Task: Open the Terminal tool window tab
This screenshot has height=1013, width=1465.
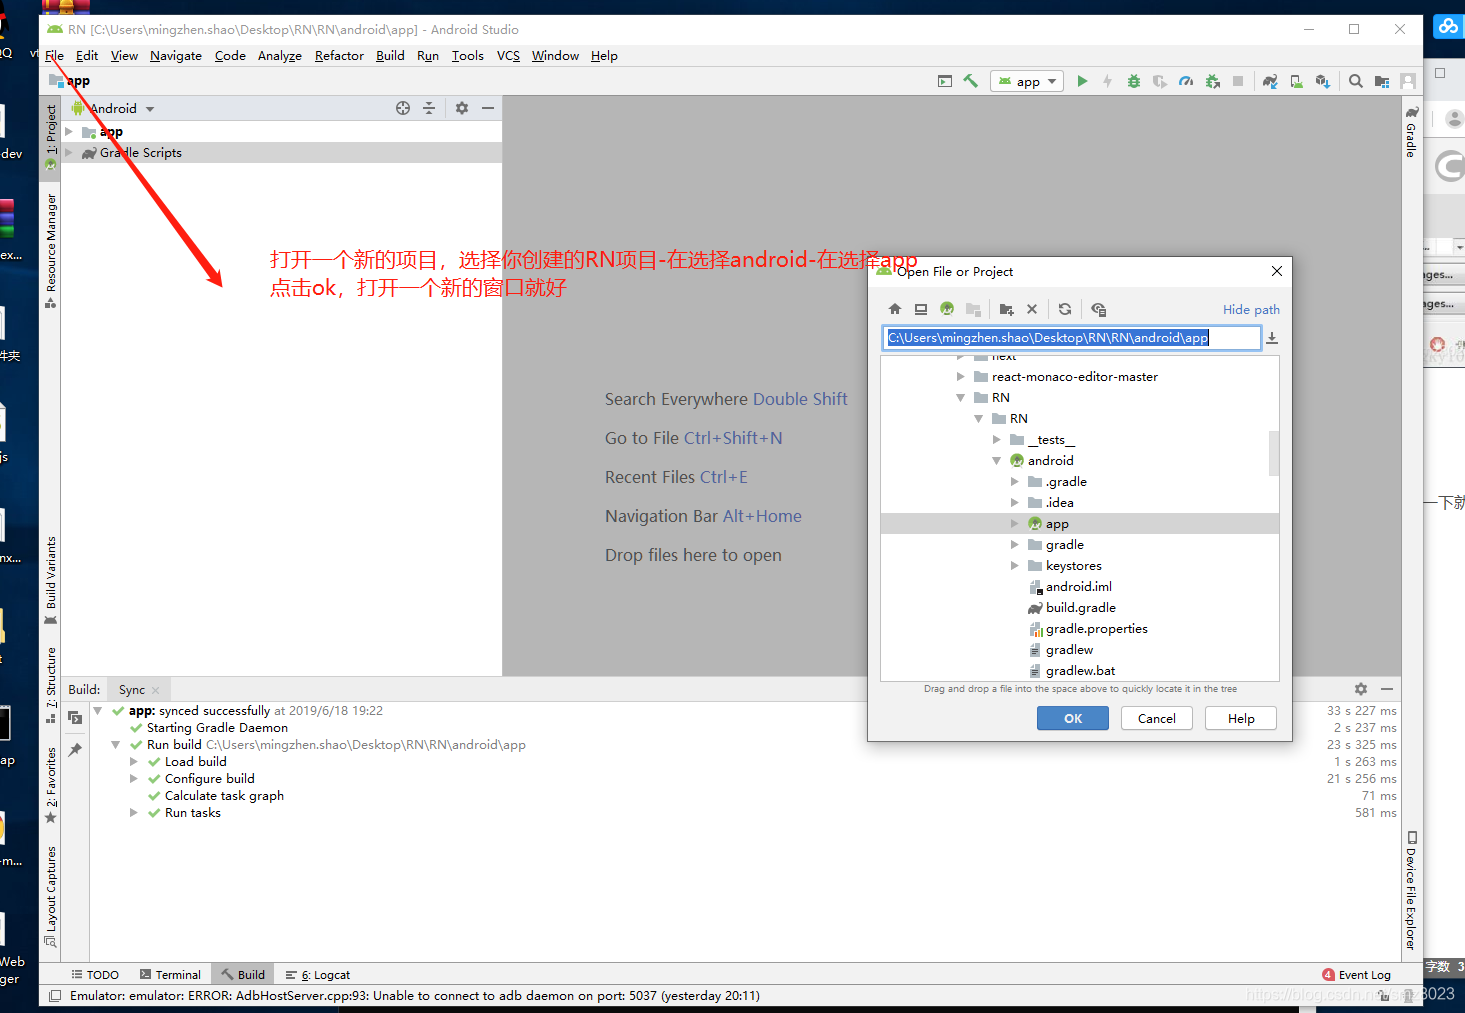Action: [171, 975]
